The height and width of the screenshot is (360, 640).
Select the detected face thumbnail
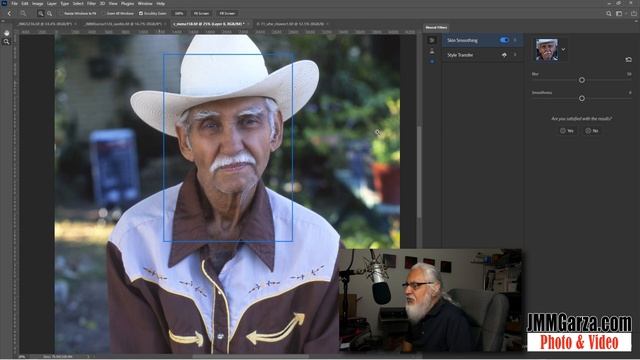pyautogui.click(x=547, y=49)
